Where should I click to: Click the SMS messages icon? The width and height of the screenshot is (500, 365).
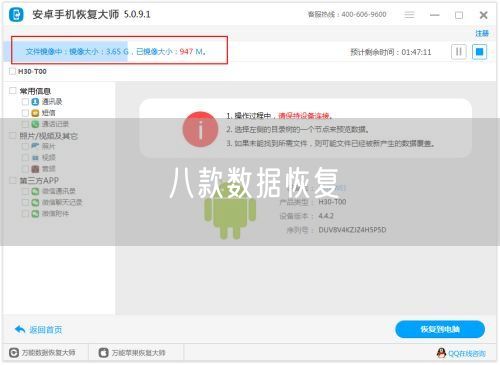click(x=35, y=113)
